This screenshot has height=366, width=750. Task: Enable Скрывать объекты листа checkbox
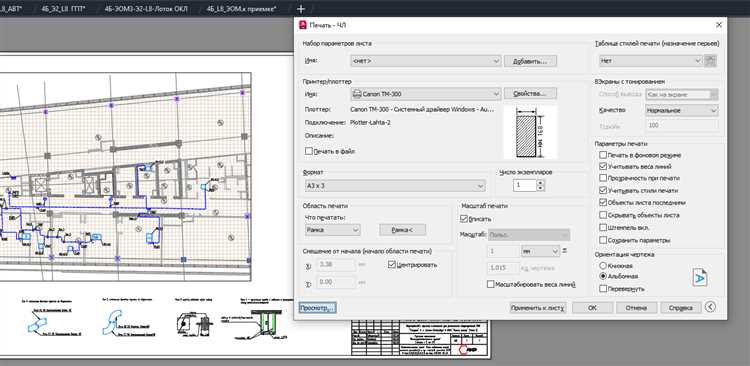[x=603, y=215]
